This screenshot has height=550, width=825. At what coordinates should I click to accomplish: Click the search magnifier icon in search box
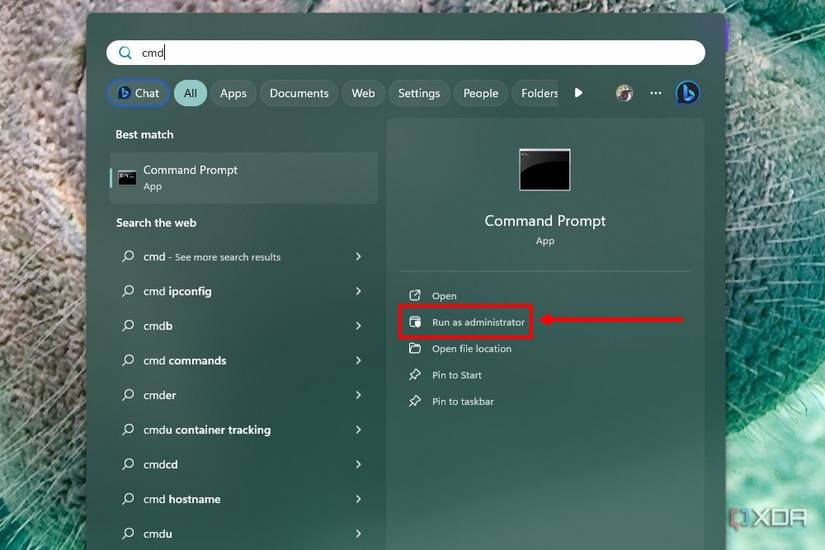[125, 53]
